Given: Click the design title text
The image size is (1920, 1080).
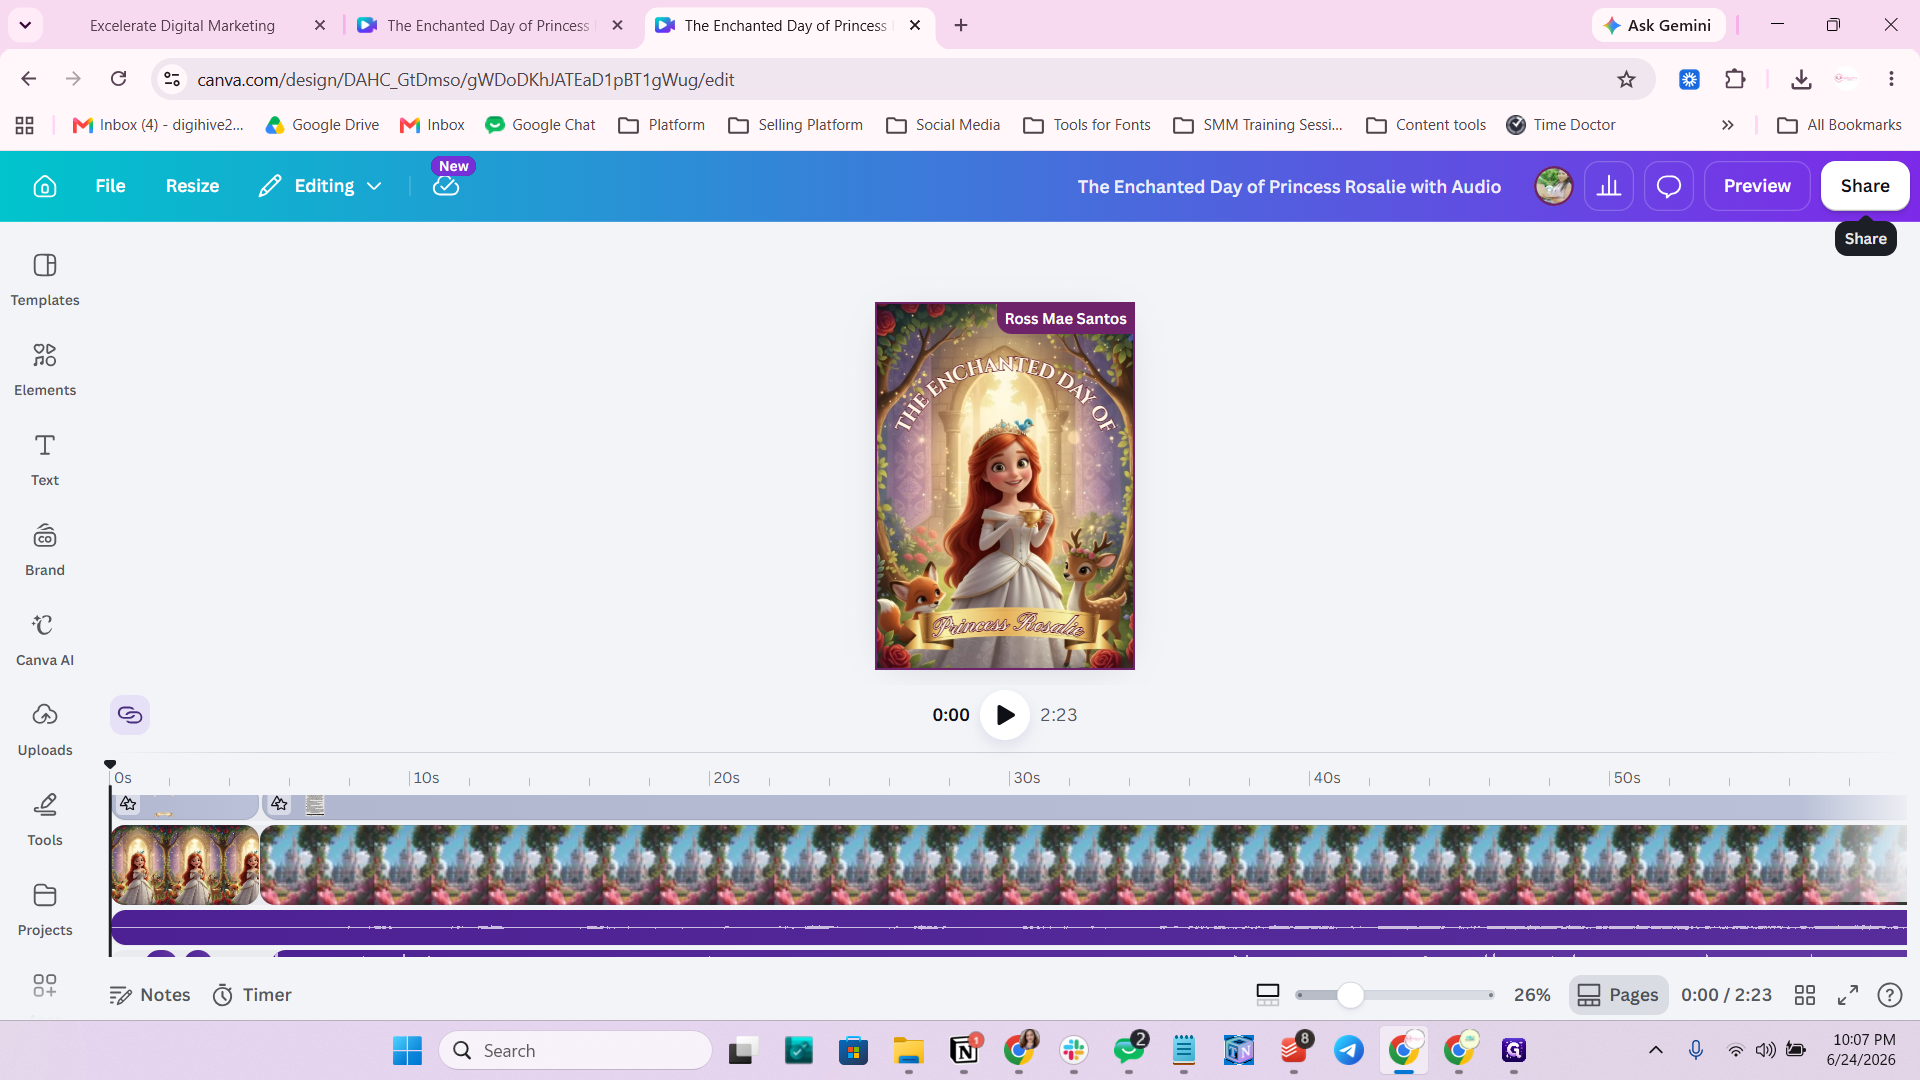Looking at the screenshot, I should tap(1289, 186).
